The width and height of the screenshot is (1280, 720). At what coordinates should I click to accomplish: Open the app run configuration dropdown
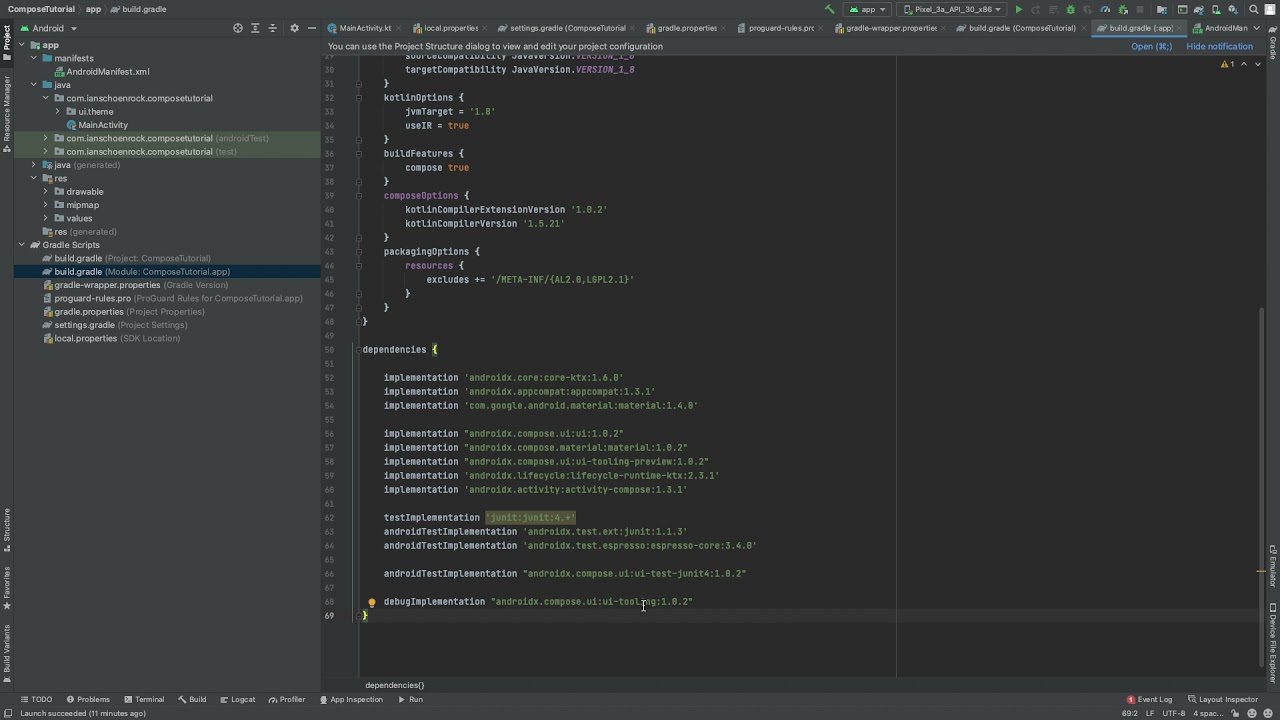[868, 9]
